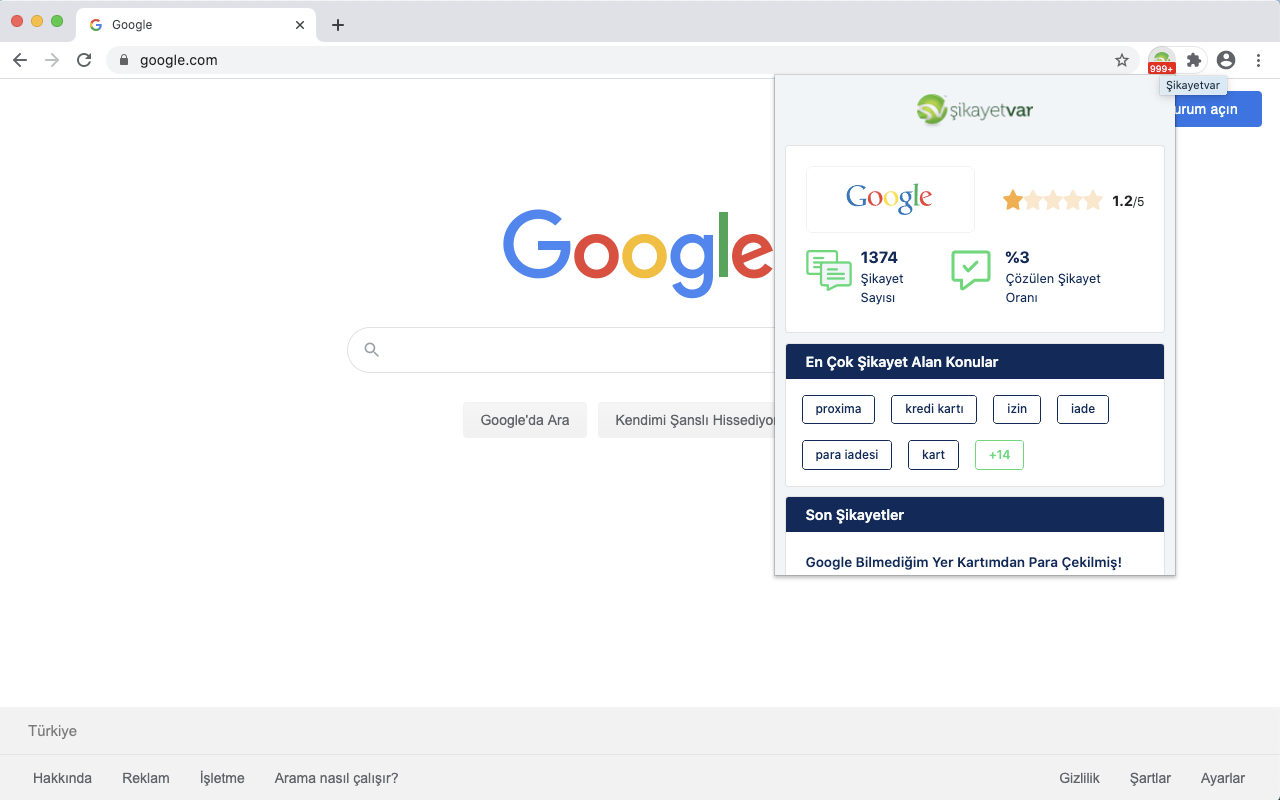Rate by clicking the star rating stars
The width and height of the screenshot is (1280, 800).
(x=1052, y=200)
